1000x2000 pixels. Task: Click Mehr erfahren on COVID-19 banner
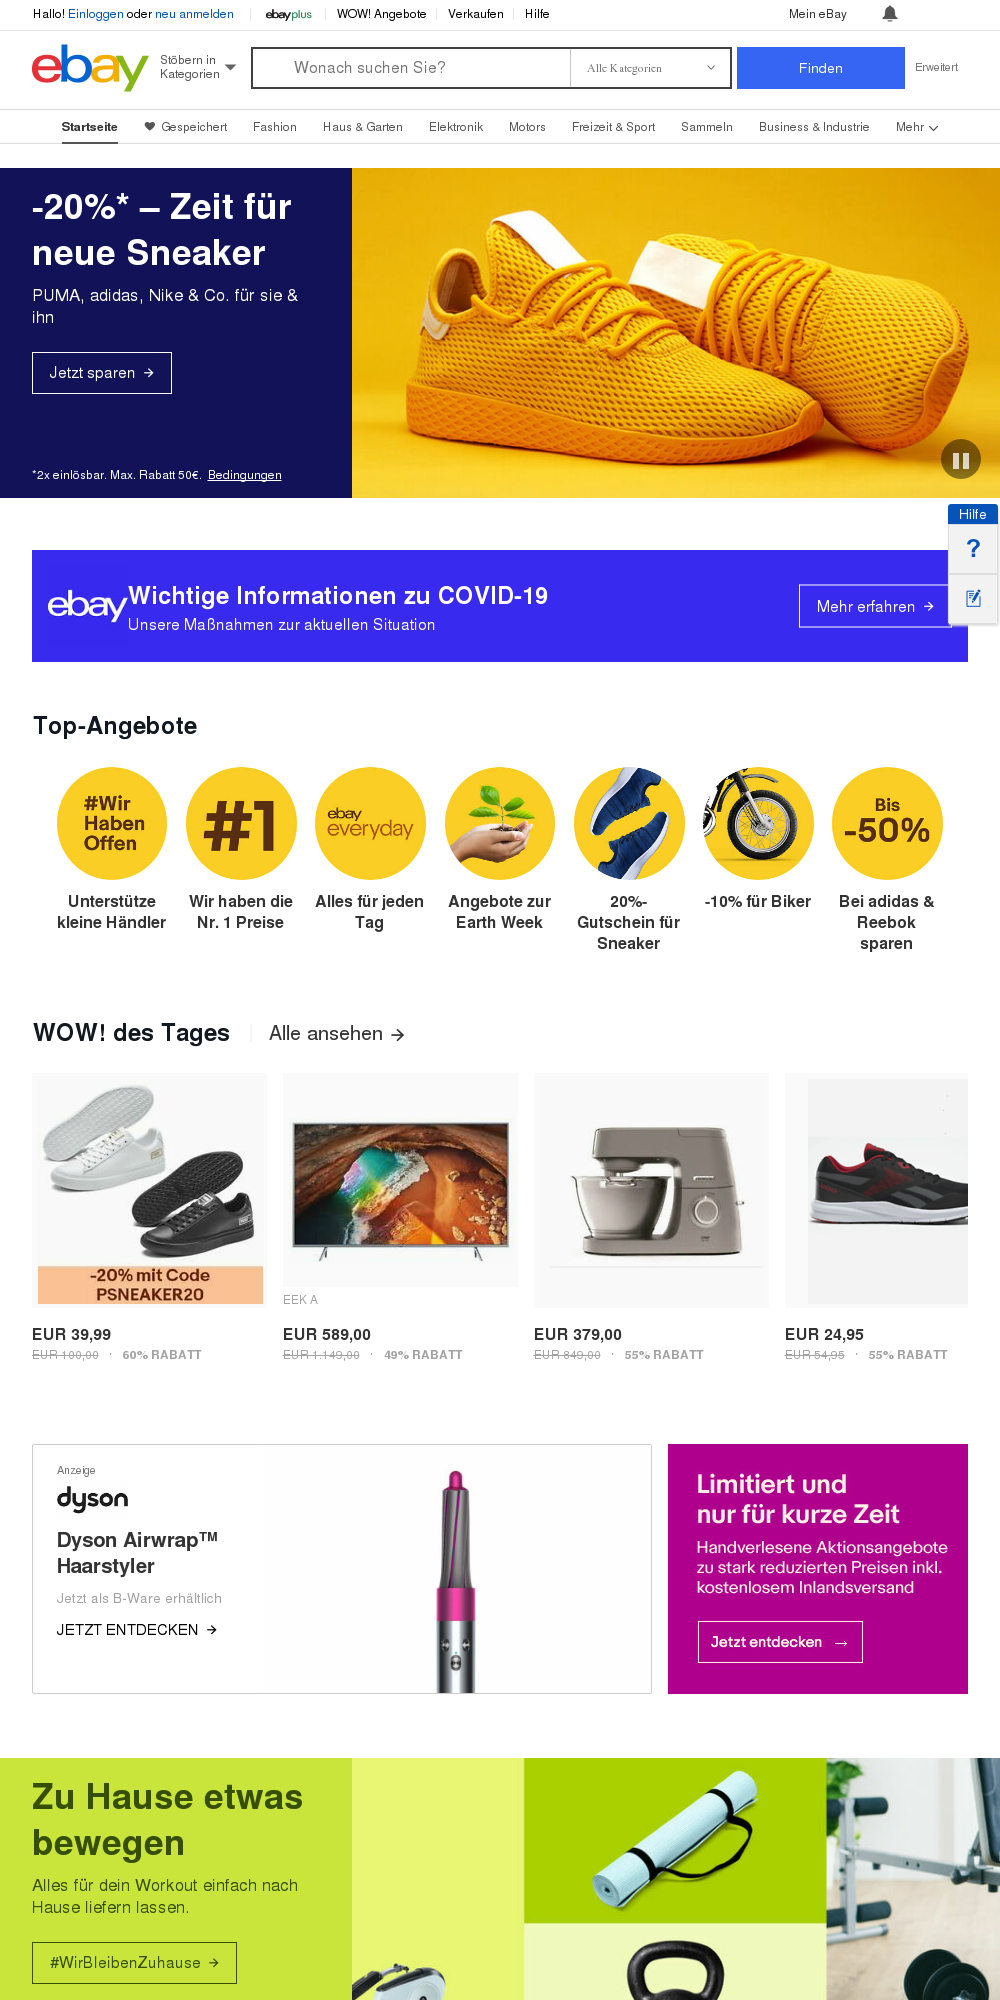point(875,606)
